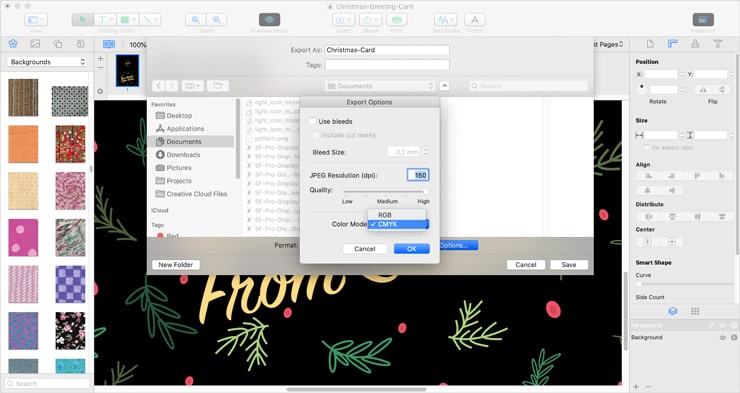740x393 pixels.
Task: Open the Preview Mode eye icon
Action: (269, 19)
